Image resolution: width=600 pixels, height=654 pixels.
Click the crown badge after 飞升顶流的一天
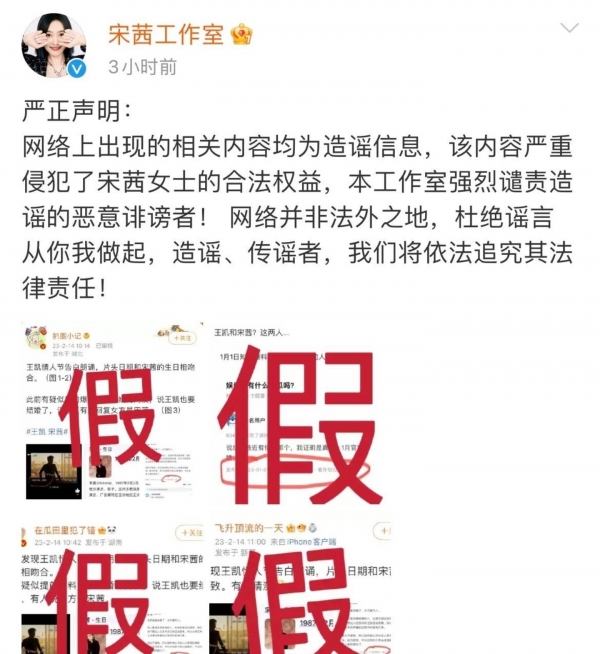click(x=291, y=528)
